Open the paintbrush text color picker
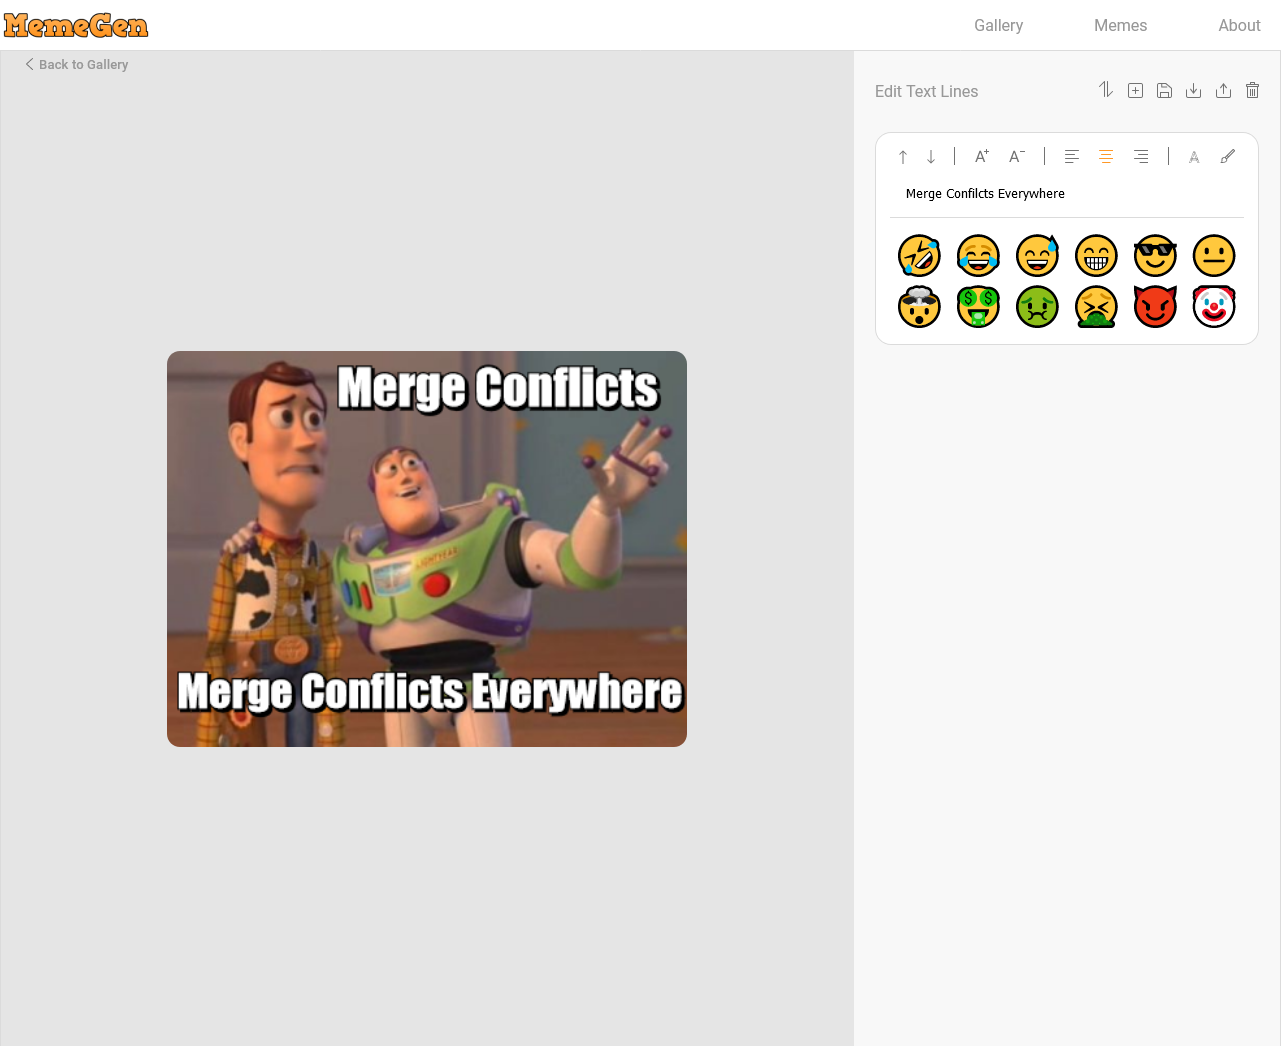Viewport: 1281px width, 1046px height. pos(1227,156)
